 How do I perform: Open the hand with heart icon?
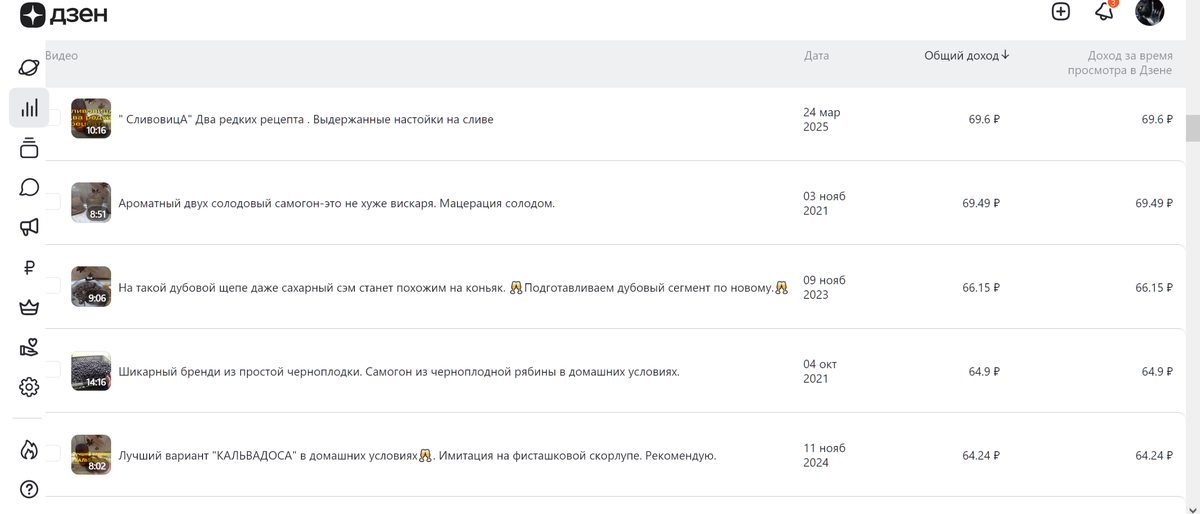click(x=29, y=347)
